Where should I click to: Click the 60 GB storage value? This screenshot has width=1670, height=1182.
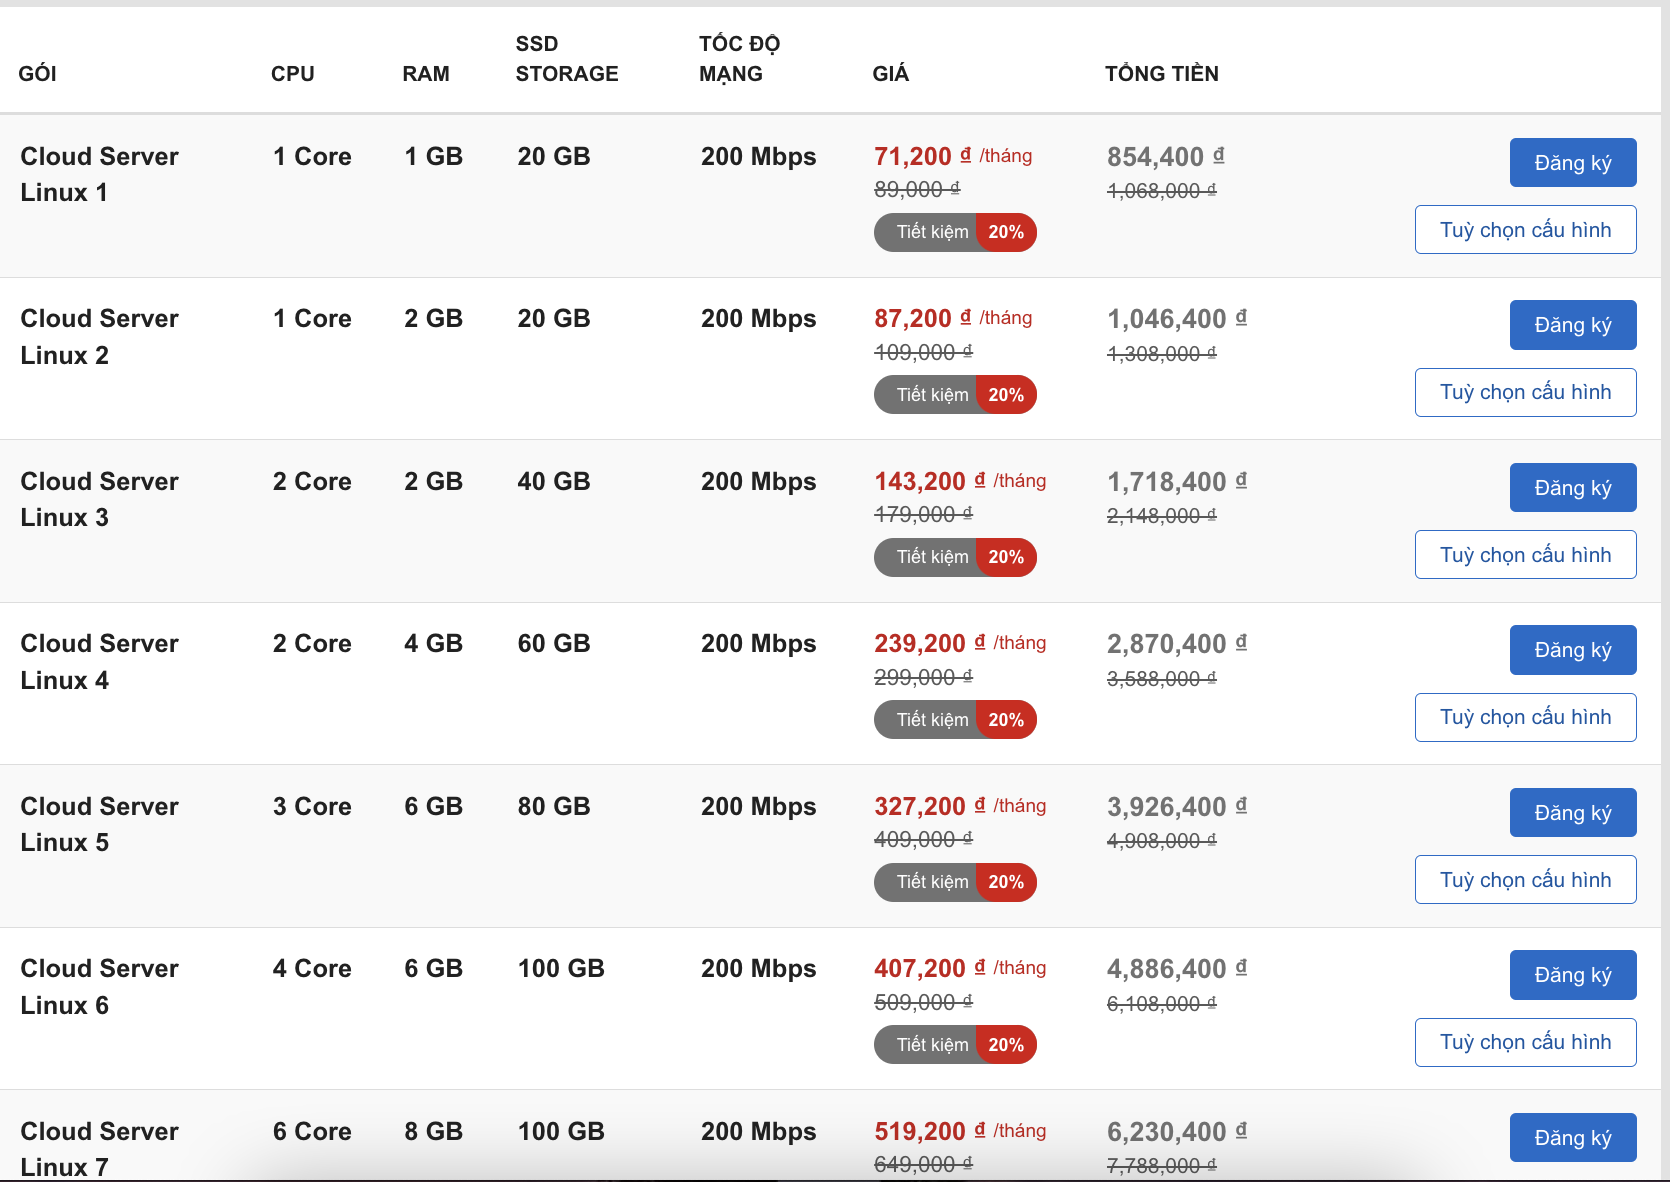[554, 644]
